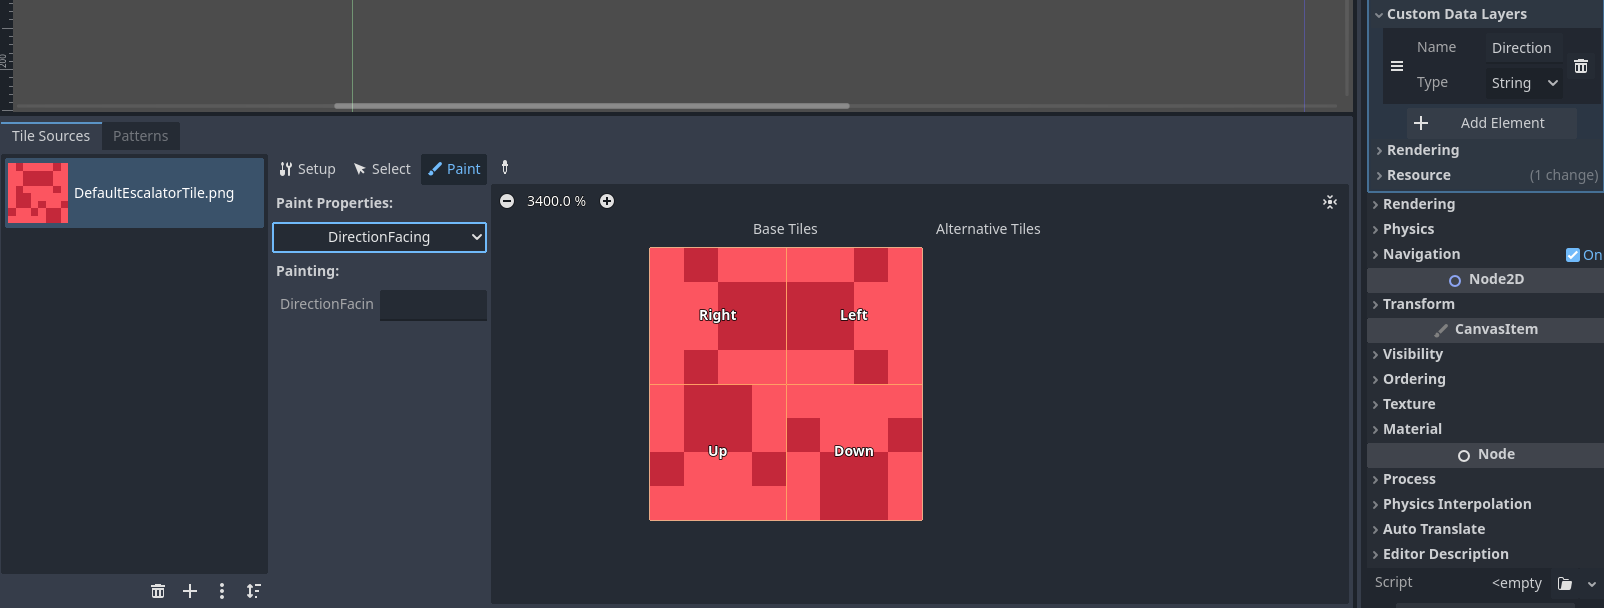Open tile sources three-dot options menu

[222, 591]
